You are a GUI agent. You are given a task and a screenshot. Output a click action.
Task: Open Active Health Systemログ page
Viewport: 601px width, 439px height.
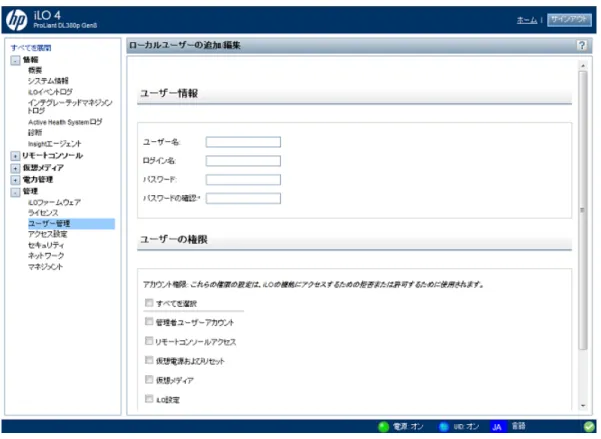coord(65,122)
